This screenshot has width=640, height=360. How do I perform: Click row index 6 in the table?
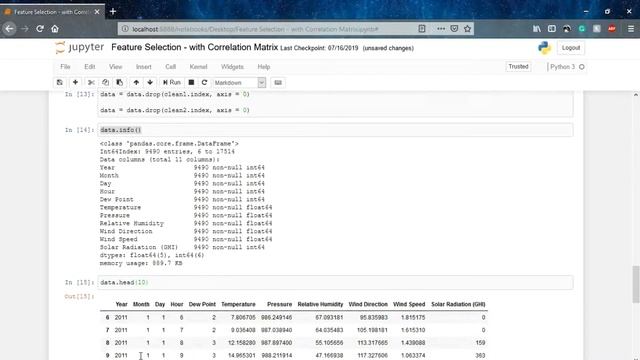pyautogui.click(x=107, y=318)
